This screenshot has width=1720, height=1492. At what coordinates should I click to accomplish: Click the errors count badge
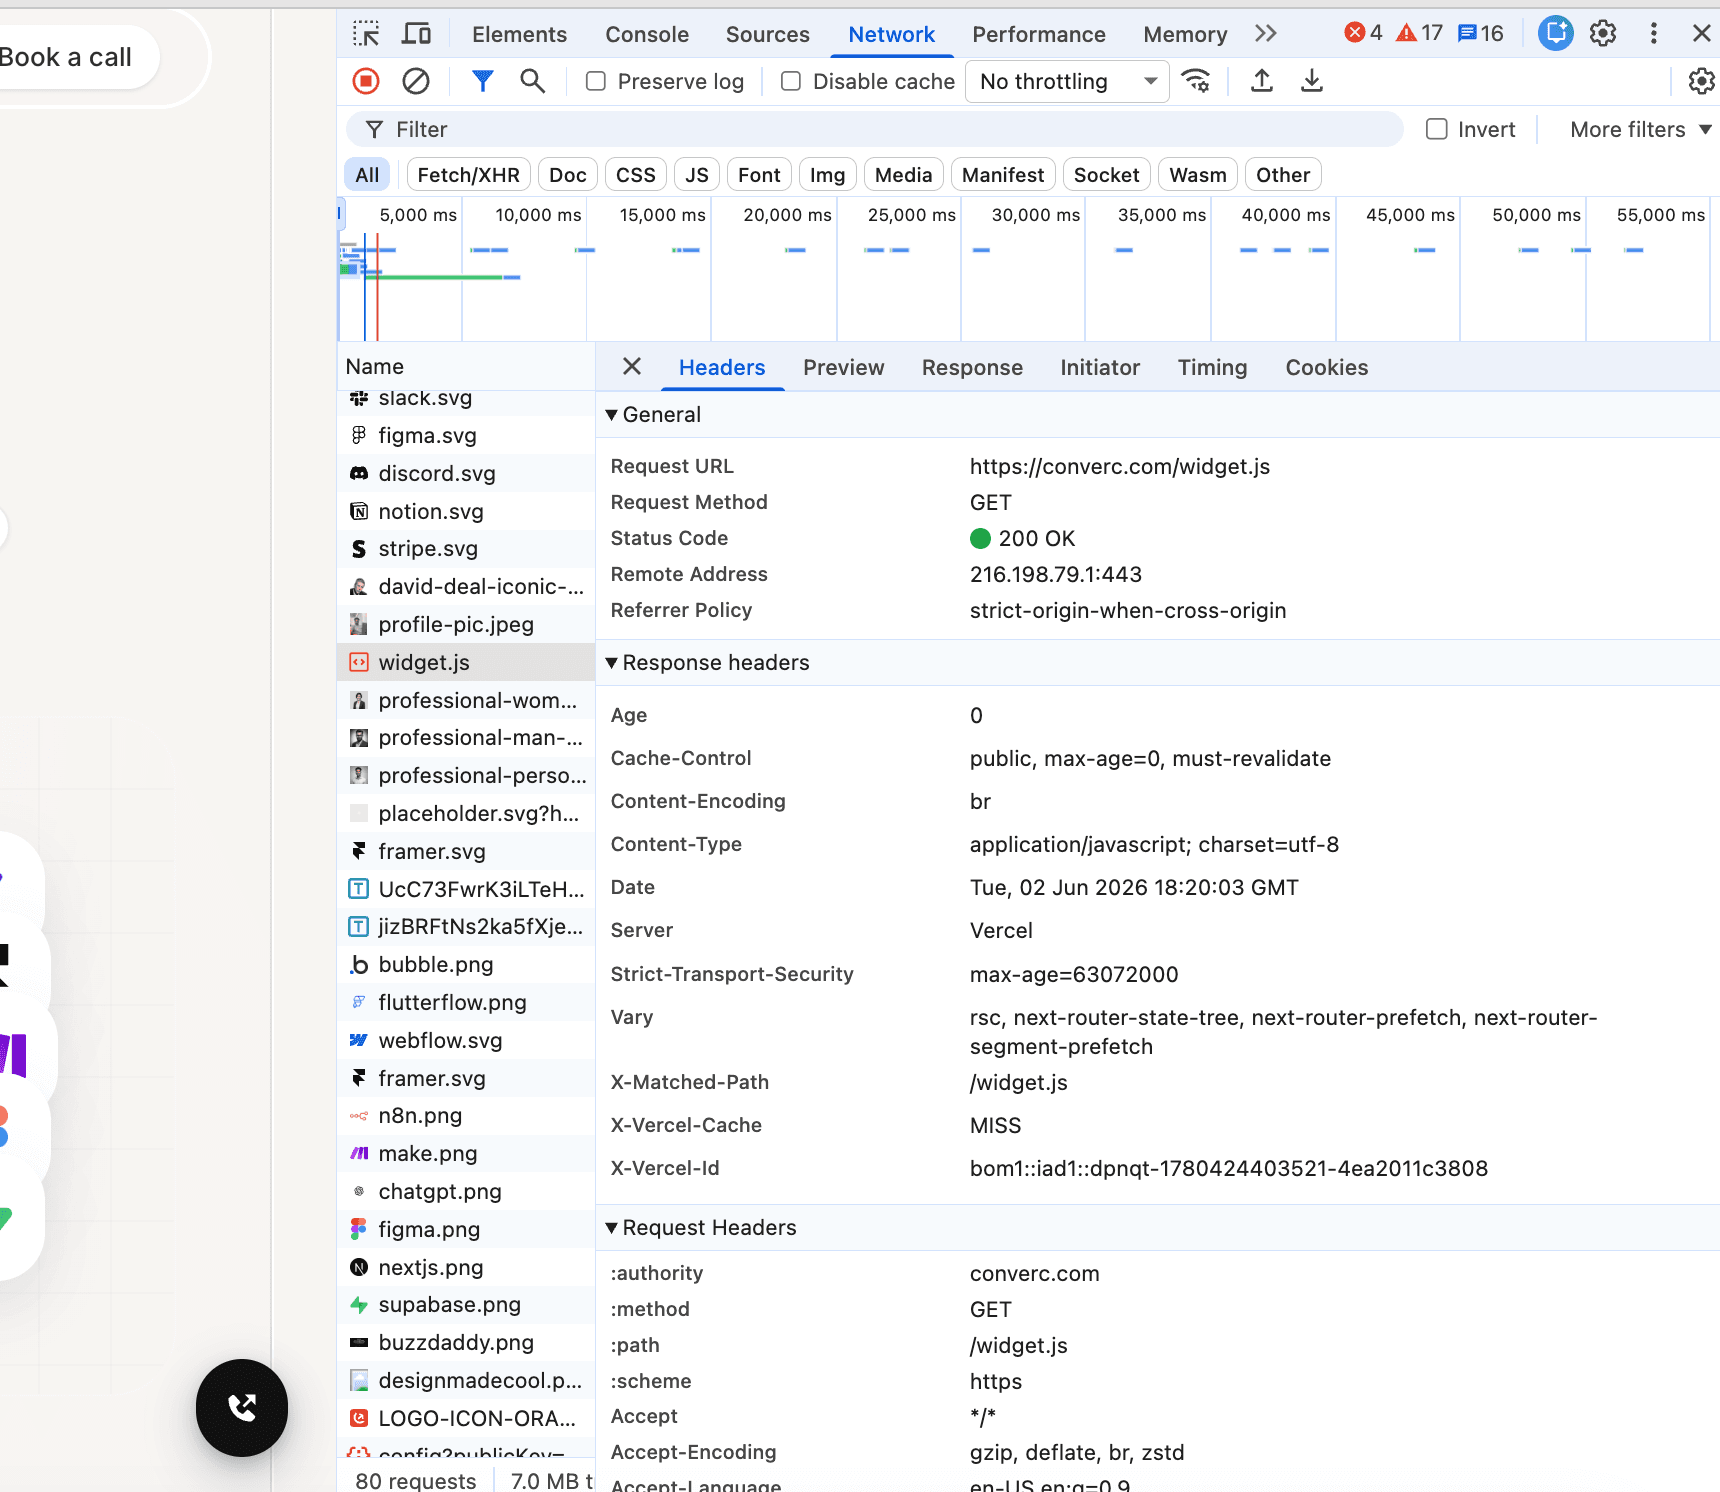tap(1364, 34)
